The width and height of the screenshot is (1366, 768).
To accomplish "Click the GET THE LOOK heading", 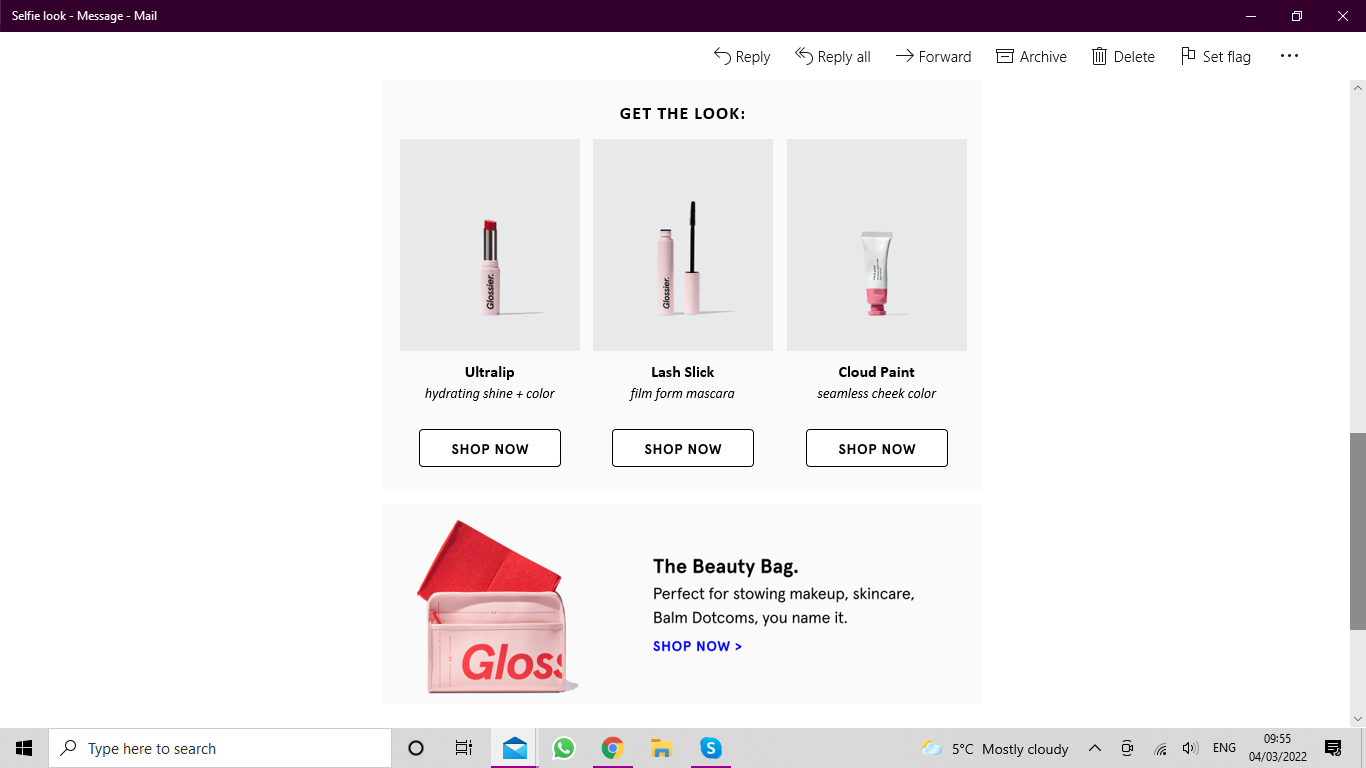I will 683,114.
